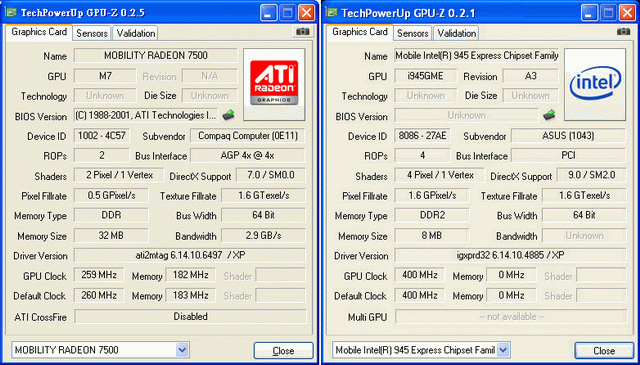Image resolution: width=640 pixels, height=365 pixels.
Task: Click Default Clock value 260 MHz
Action: point(99,295)
